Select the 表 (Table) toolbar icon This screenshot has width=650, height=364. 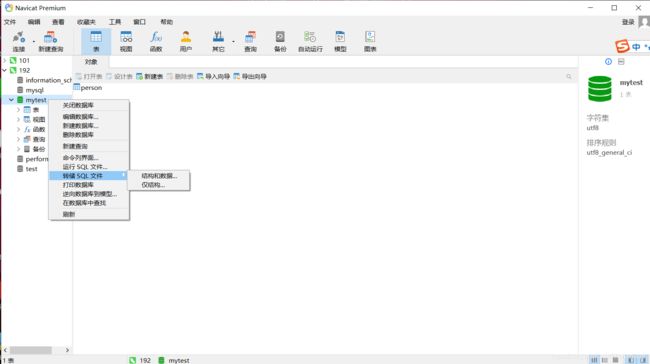click(96, 41)
